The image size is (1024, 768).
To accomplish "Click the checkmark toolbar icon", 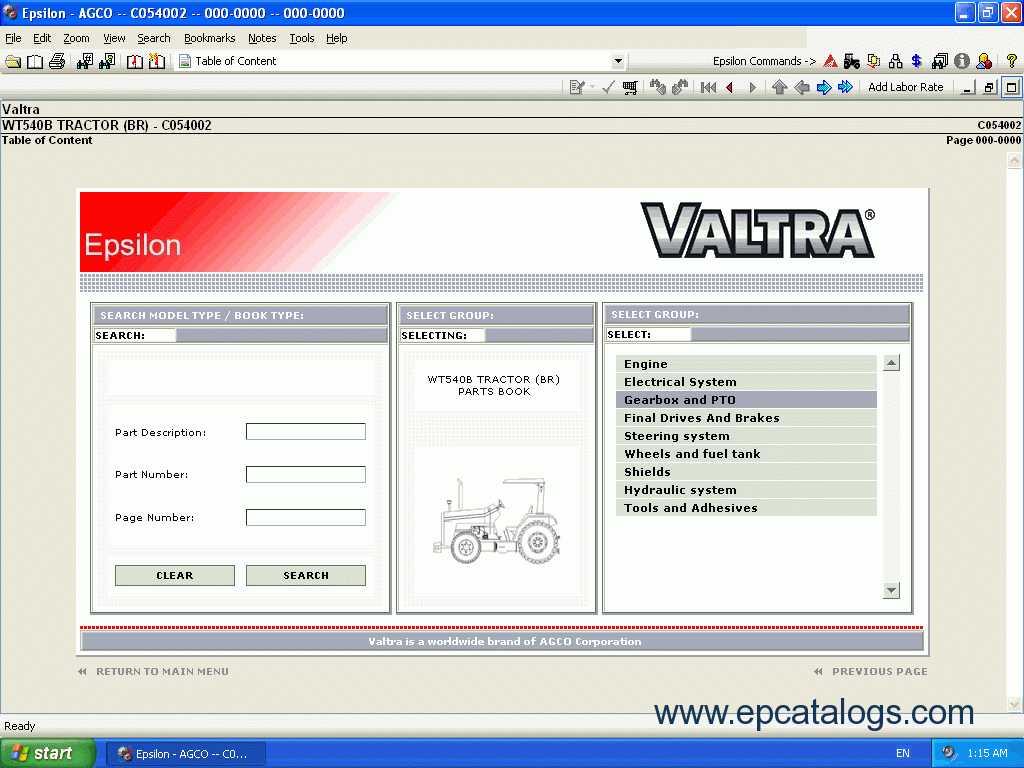I will click(x=608, y=87).
